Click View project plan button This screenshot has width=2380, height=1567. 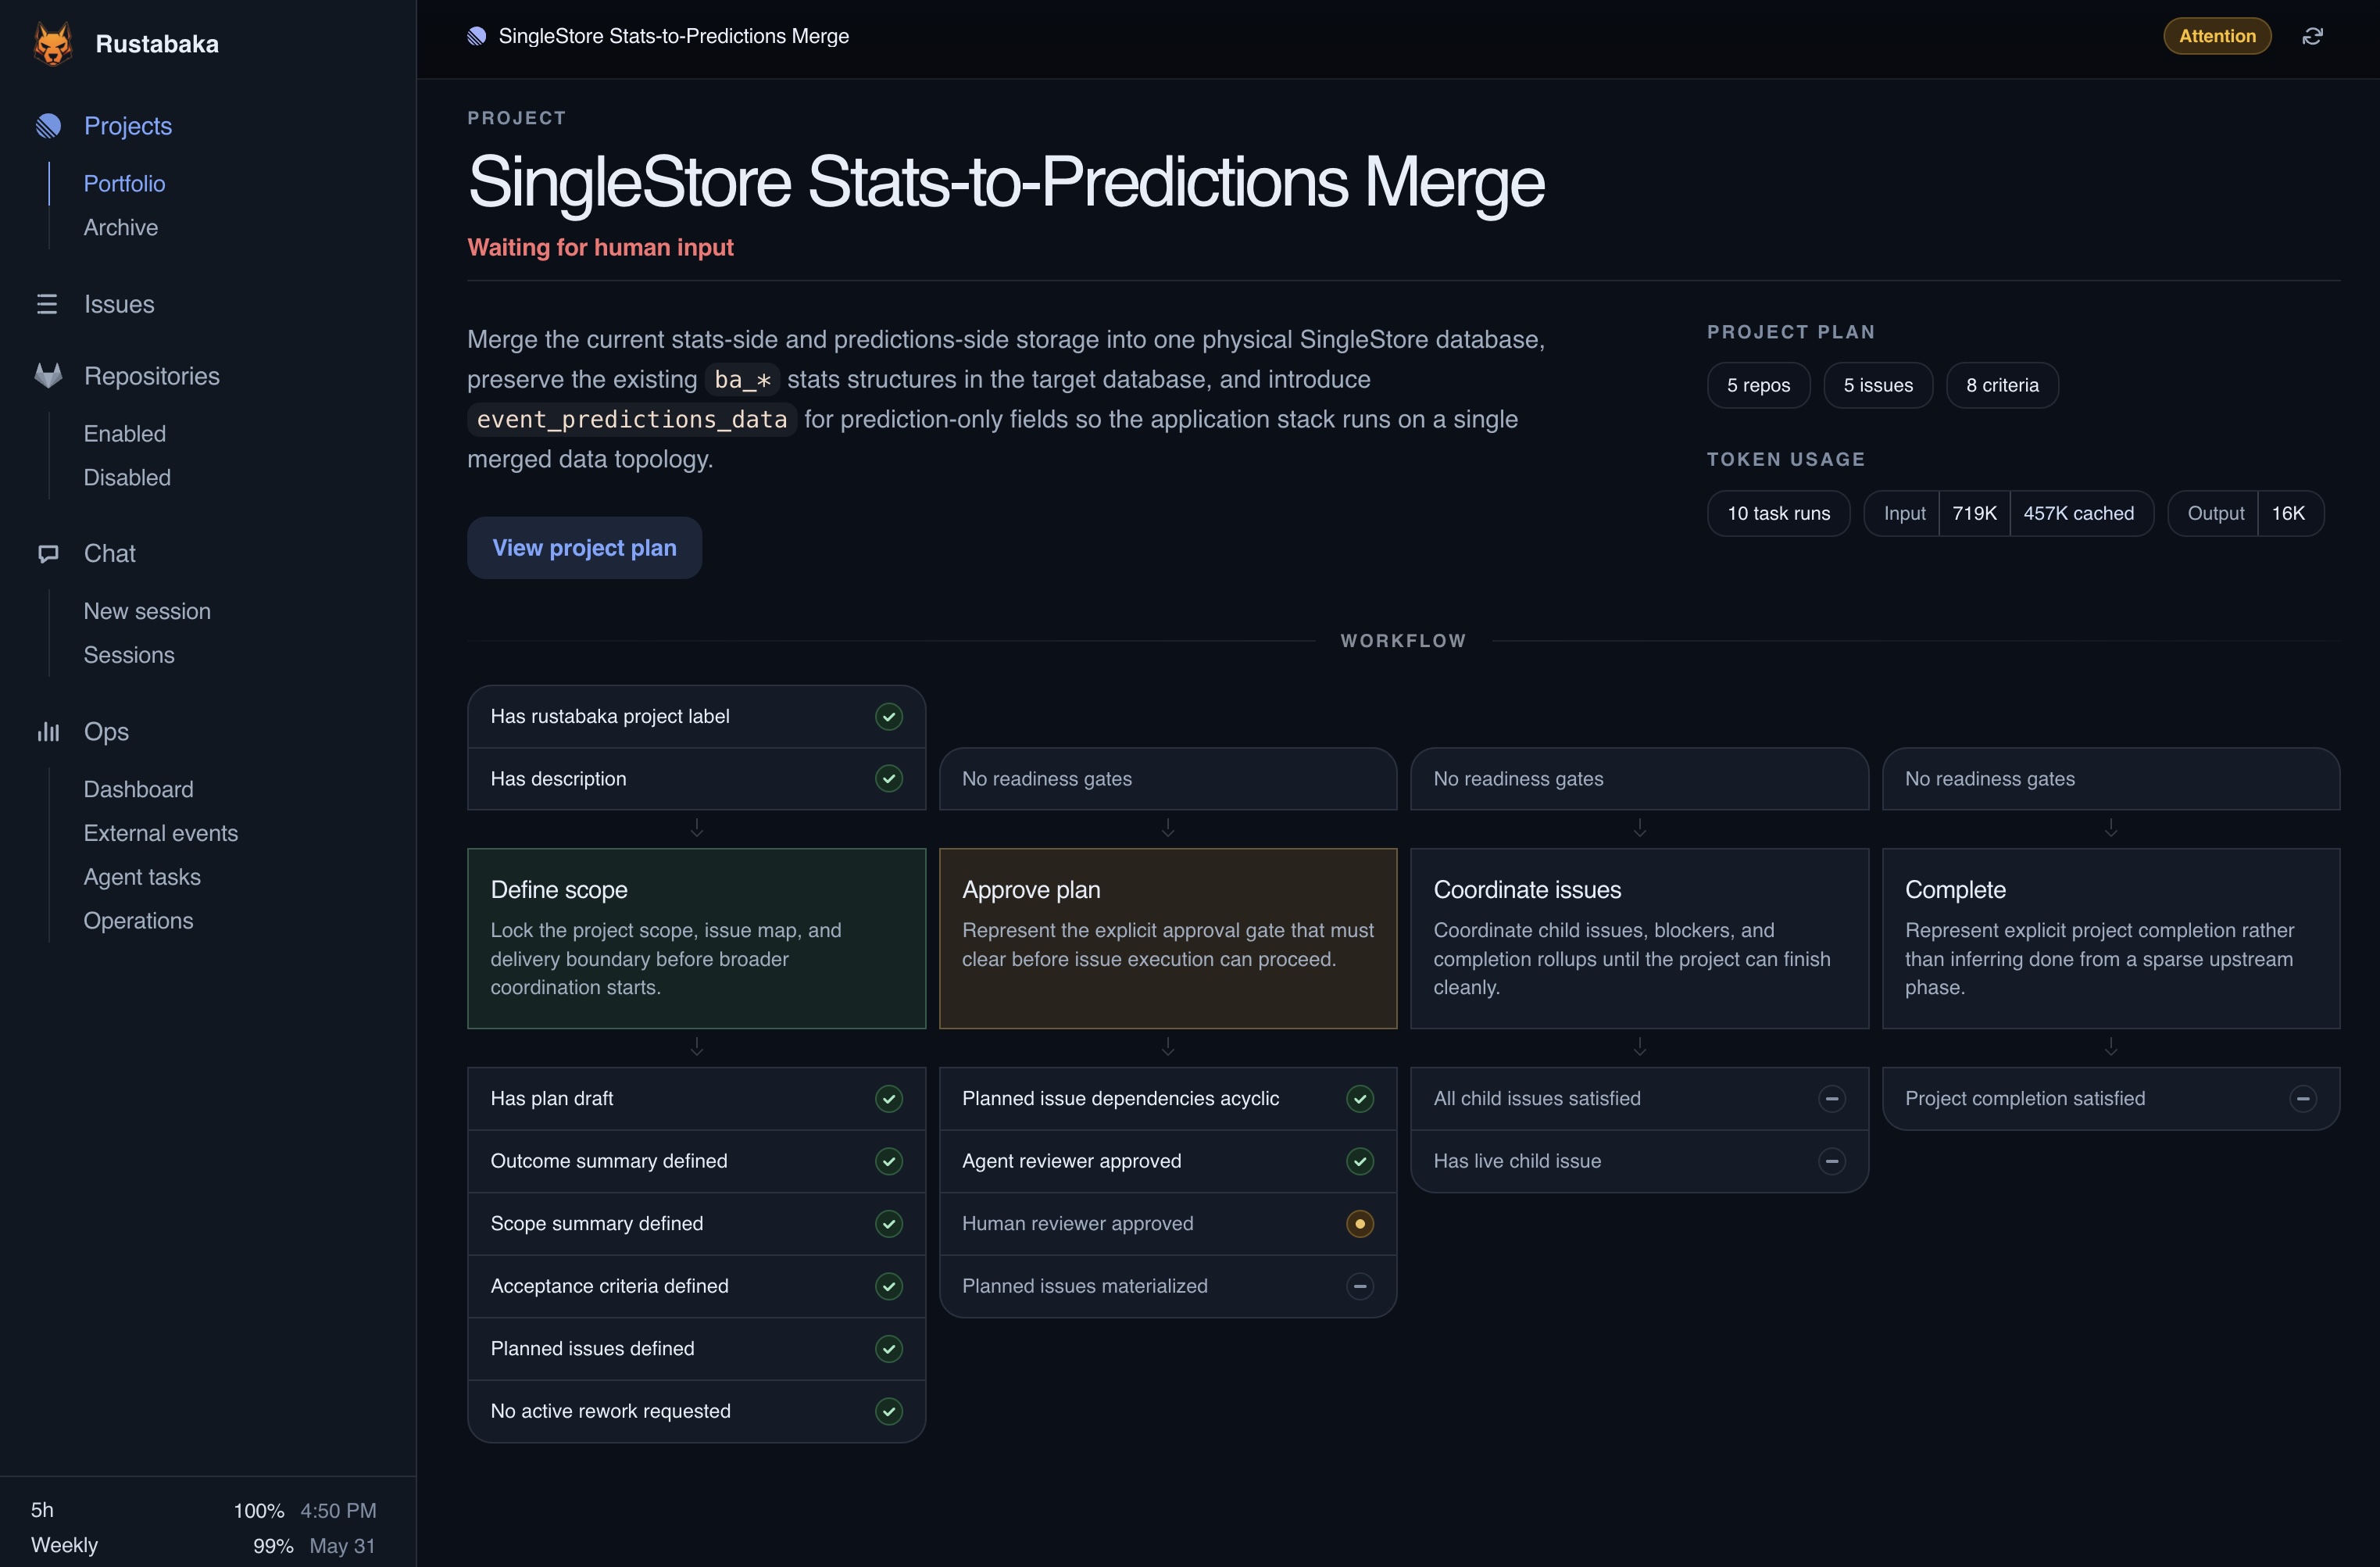[x=584, y=548]
